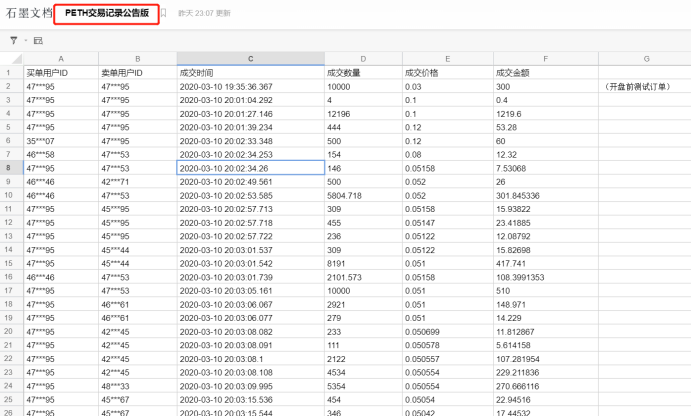Click the amount cell 270.666116
The width and height of the screenshot is (691, 416).
pos(546,386)
